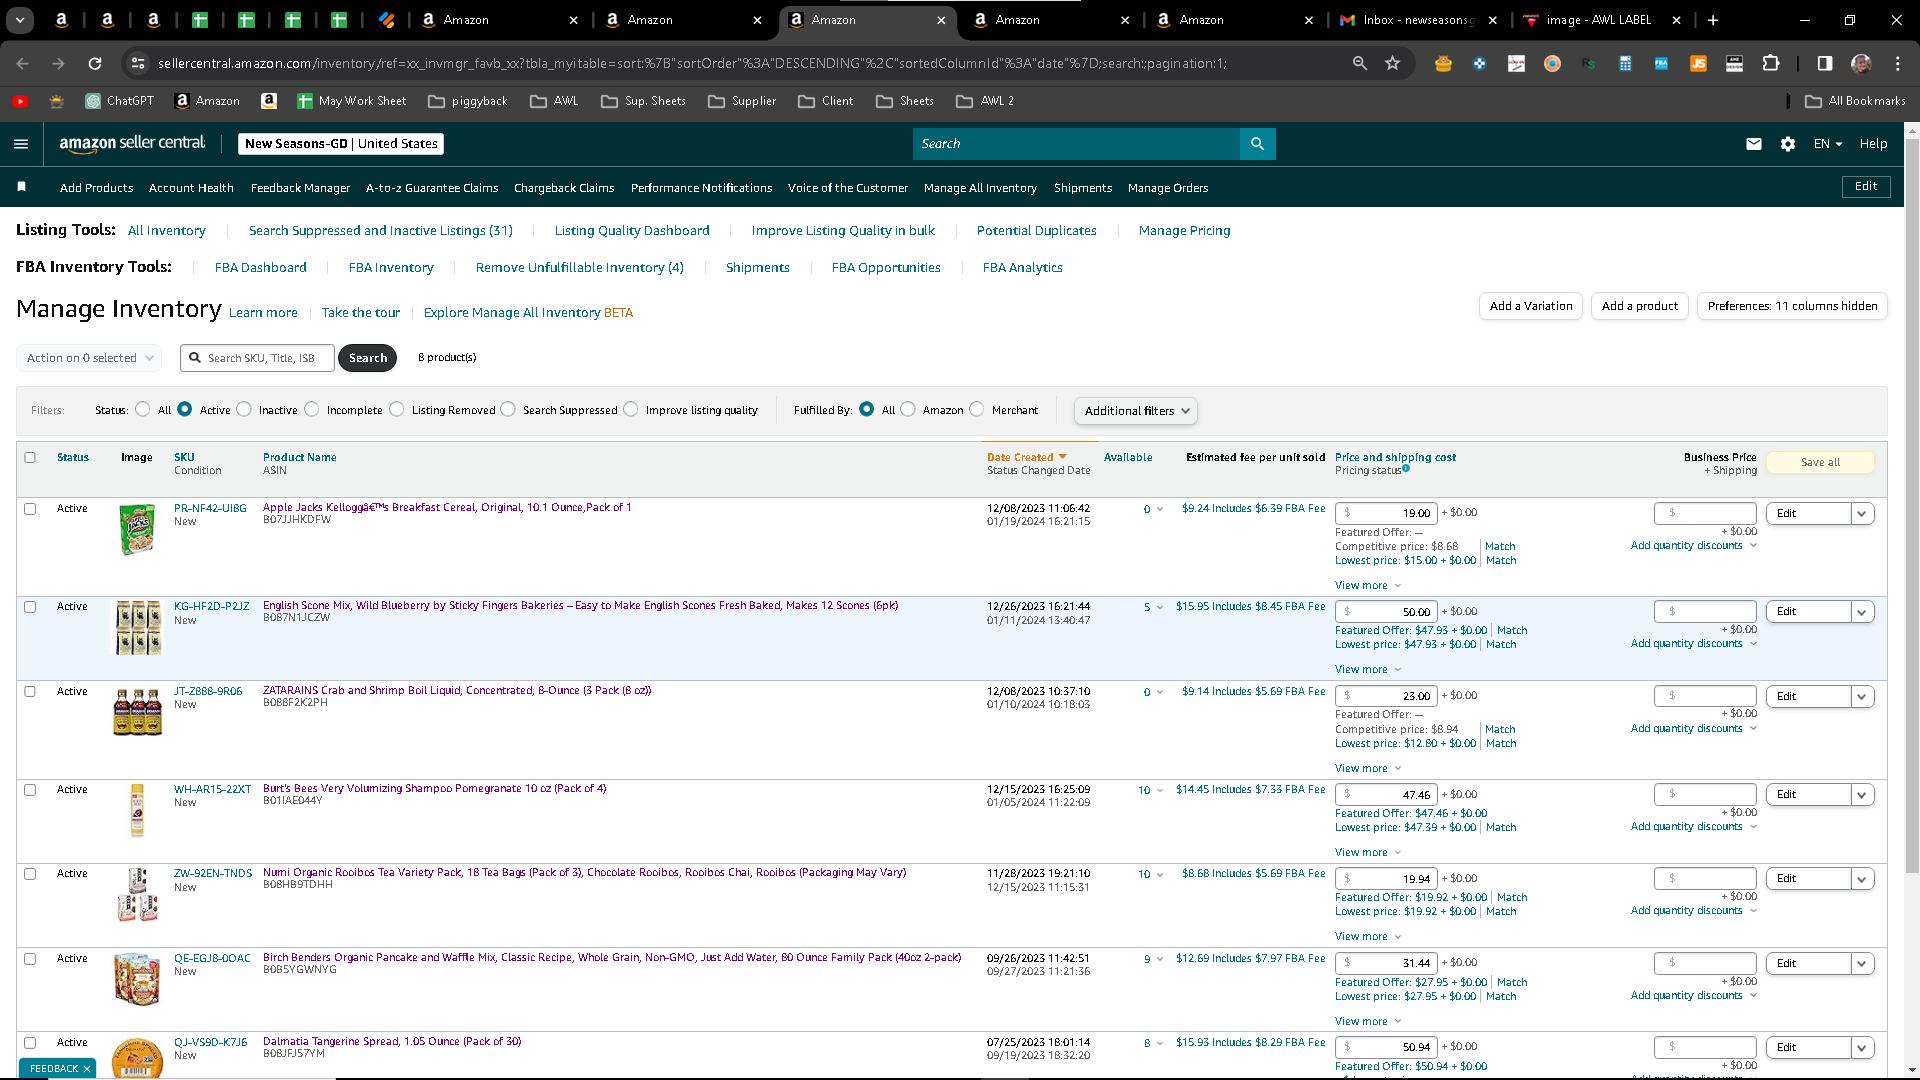Select the checkbox for SKU WH-AR15-22XT
The width and height of the screenshot is (1920, 1080).
[x=30, y=790]
